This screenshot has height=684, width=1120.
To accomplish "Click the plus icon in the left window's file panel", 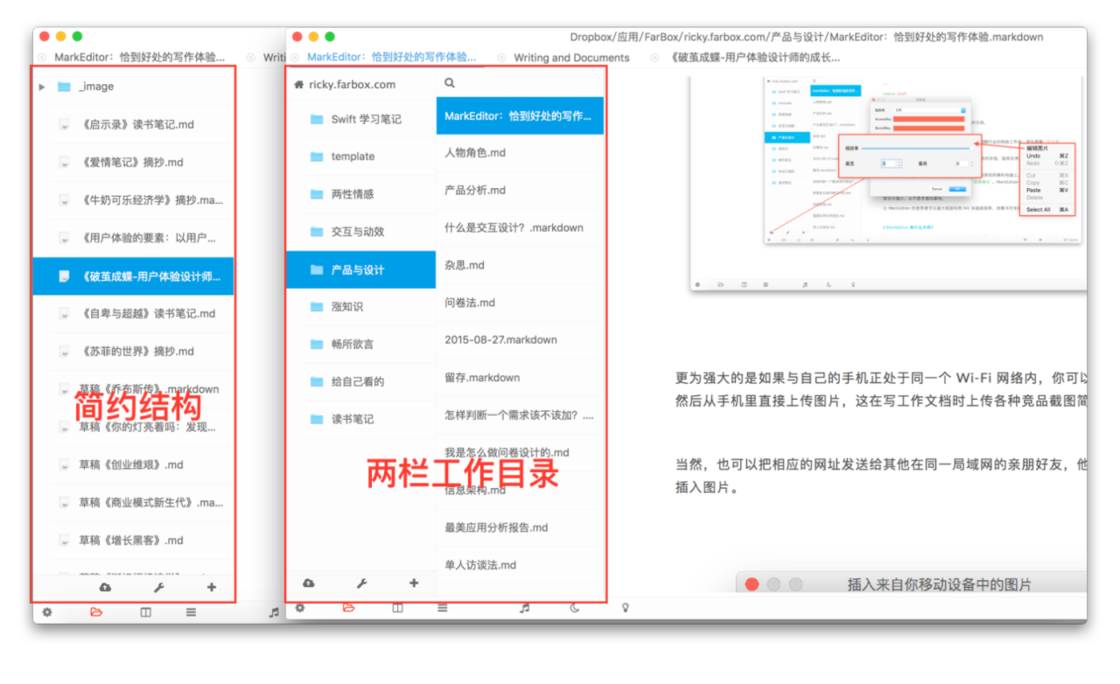I will (211, 587).
